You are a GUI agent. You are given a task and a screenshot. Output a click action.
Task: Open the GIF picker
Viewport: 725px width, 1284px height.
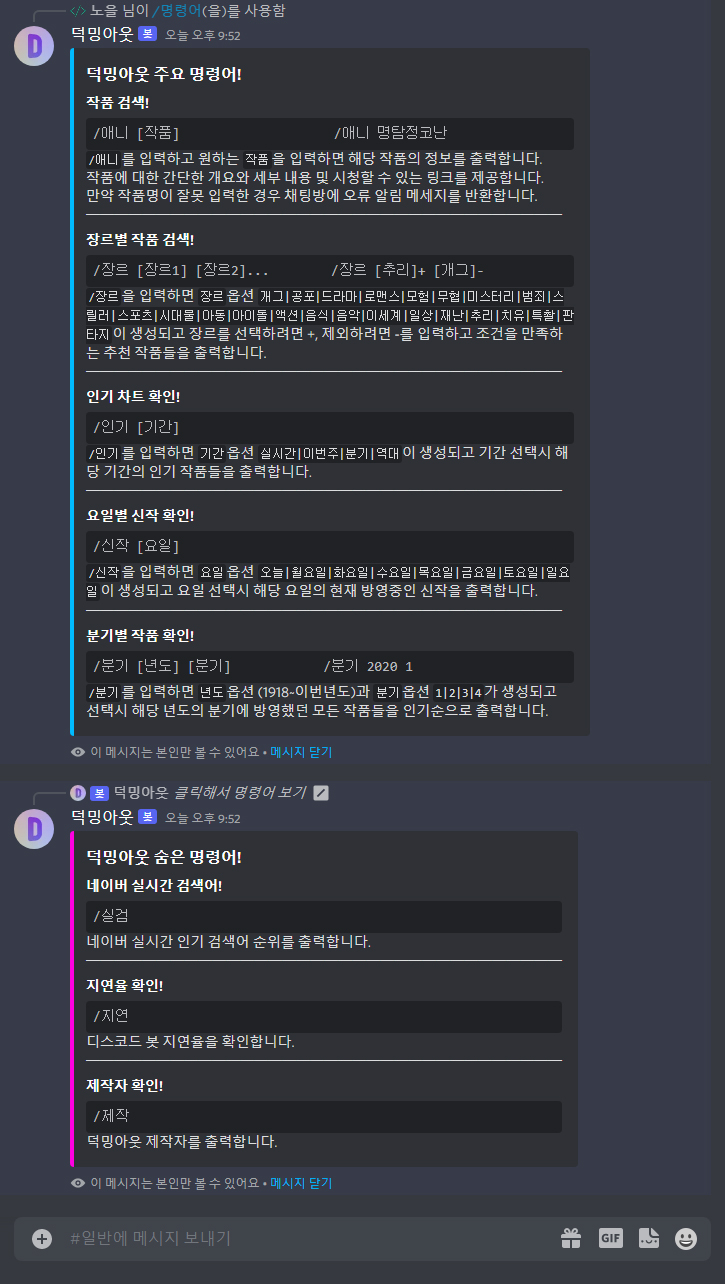(x=610, y=1238)
